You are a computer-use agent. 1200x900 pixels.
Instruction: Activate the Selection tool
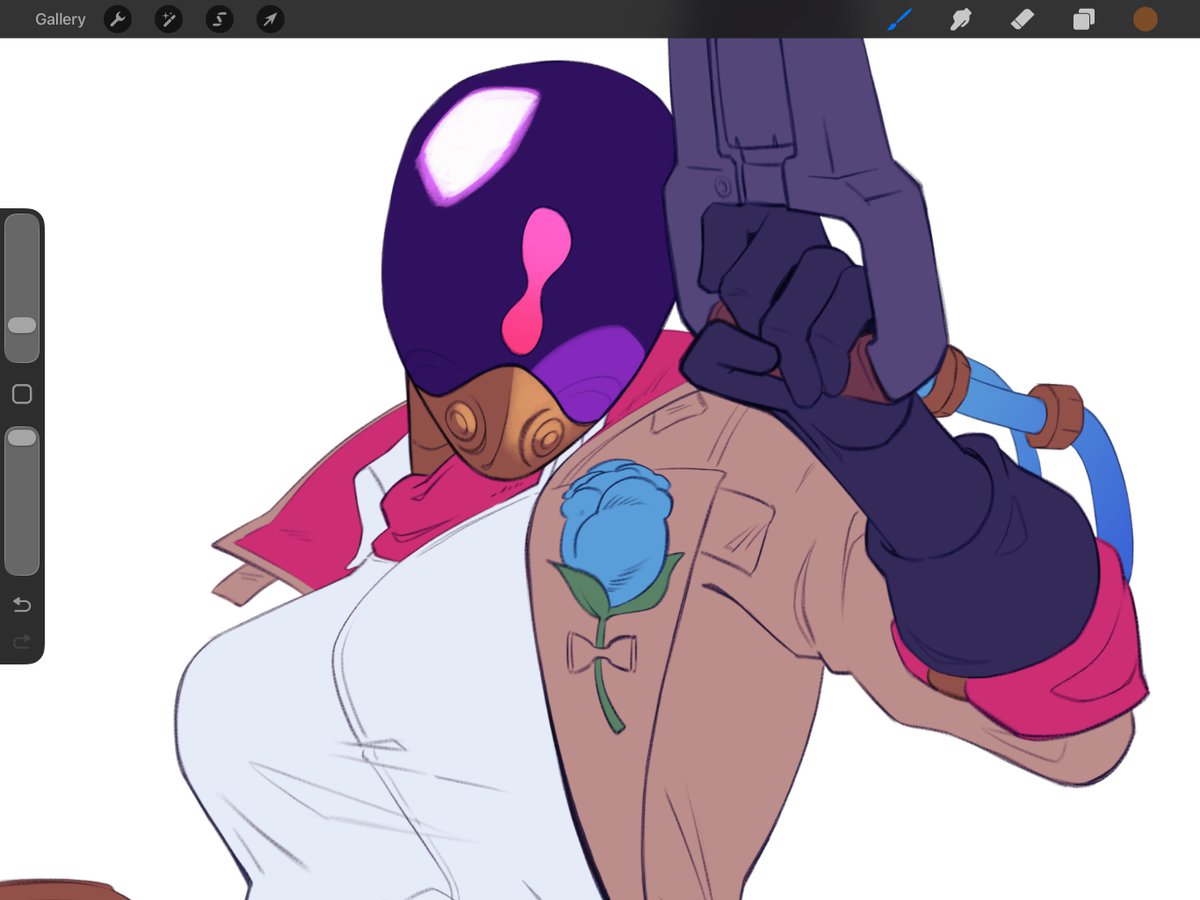click(219, 19)
